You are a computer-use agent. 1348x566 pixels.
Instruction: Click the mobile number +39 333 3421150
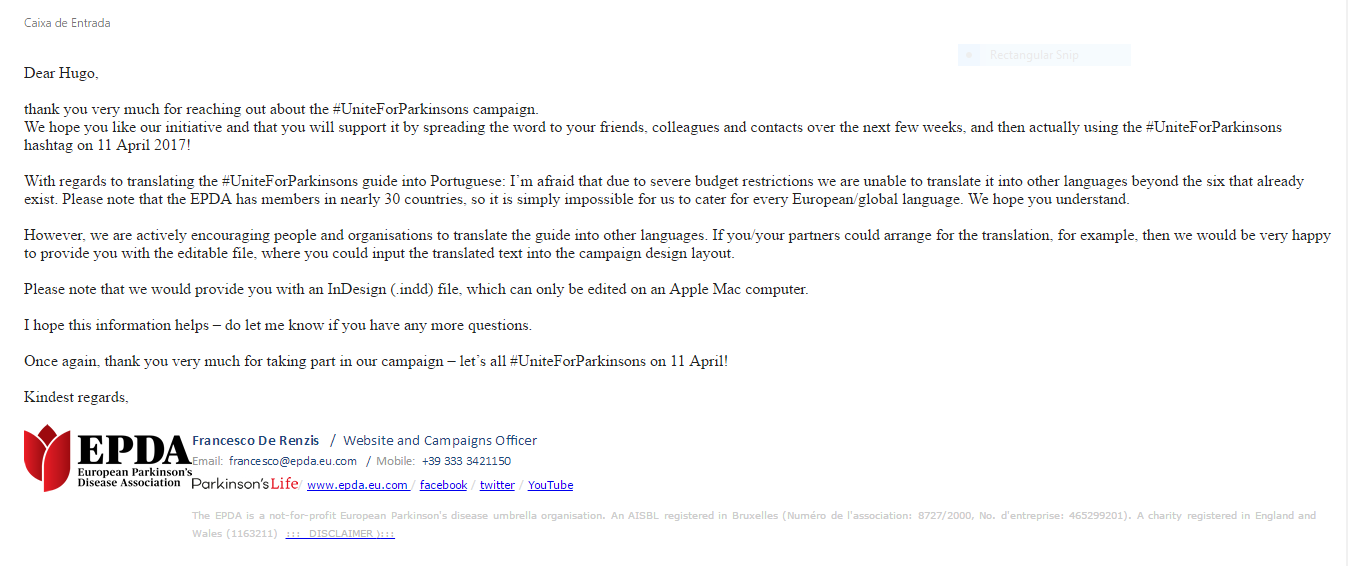pos(466,461)
